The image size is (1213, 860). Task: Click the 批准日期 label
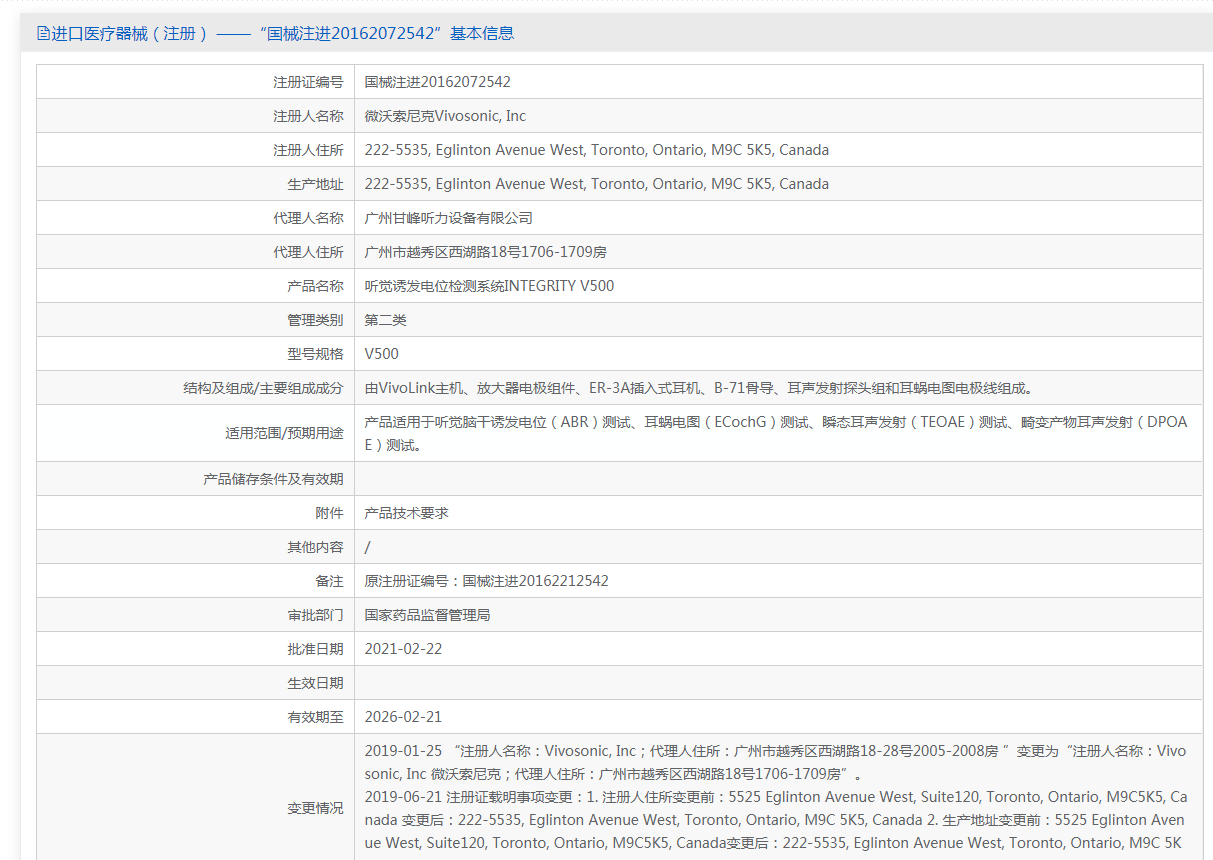(316, 649)
